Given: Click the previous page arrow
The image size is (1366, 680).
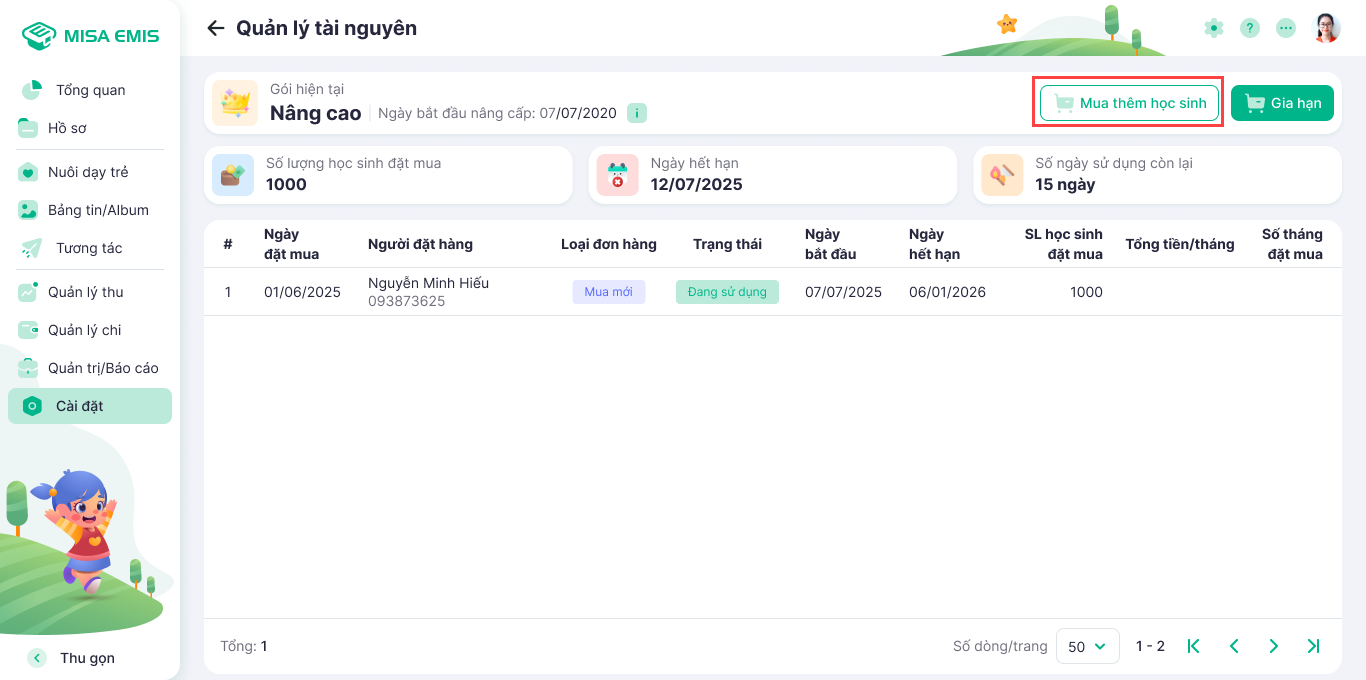Looking at the screenshot, I should 1234,646.
